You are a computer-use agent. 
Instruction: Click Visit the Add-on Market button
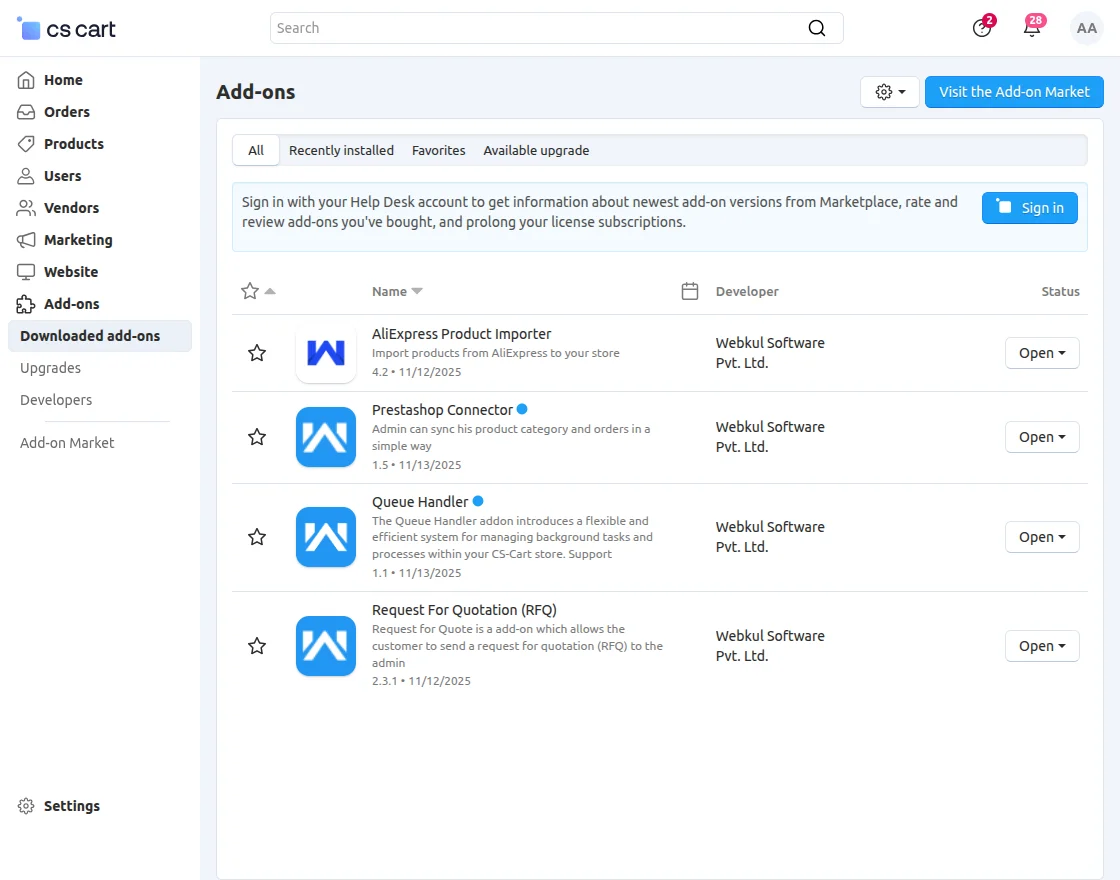click(x=1014, y=92)
